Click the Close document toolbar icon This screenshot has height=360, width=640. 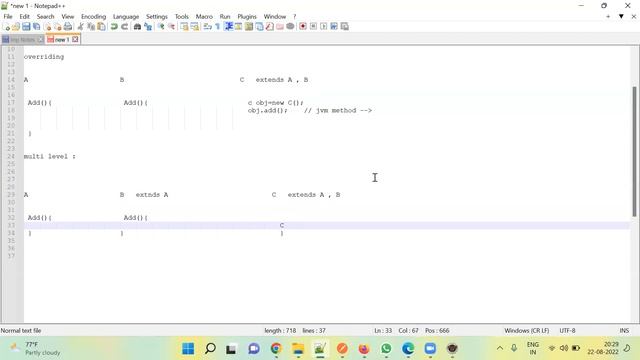point(48,27)
